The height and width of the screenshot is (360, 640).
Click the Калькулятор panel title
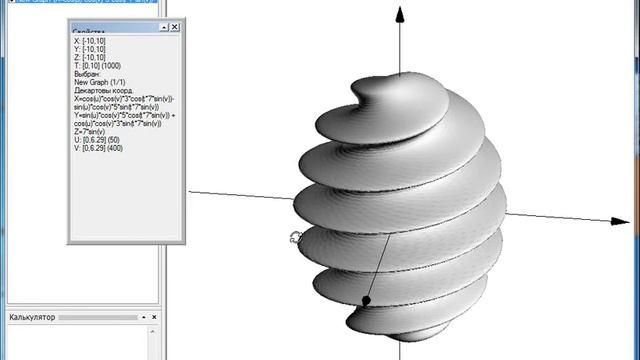coord(32,317)
